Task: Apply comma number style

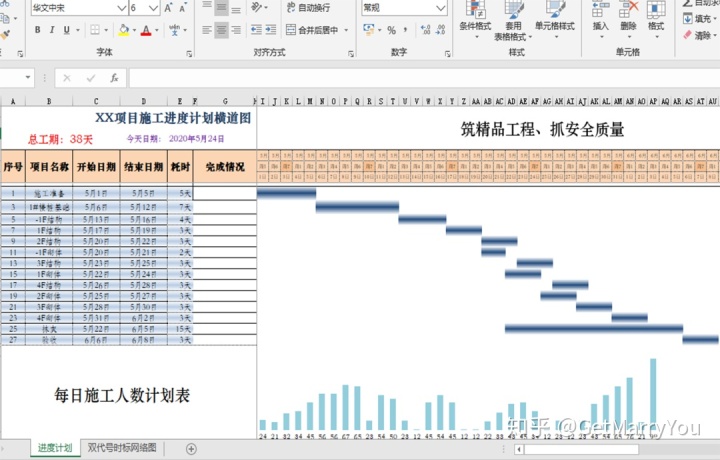Action: click(x=405, y=30)
